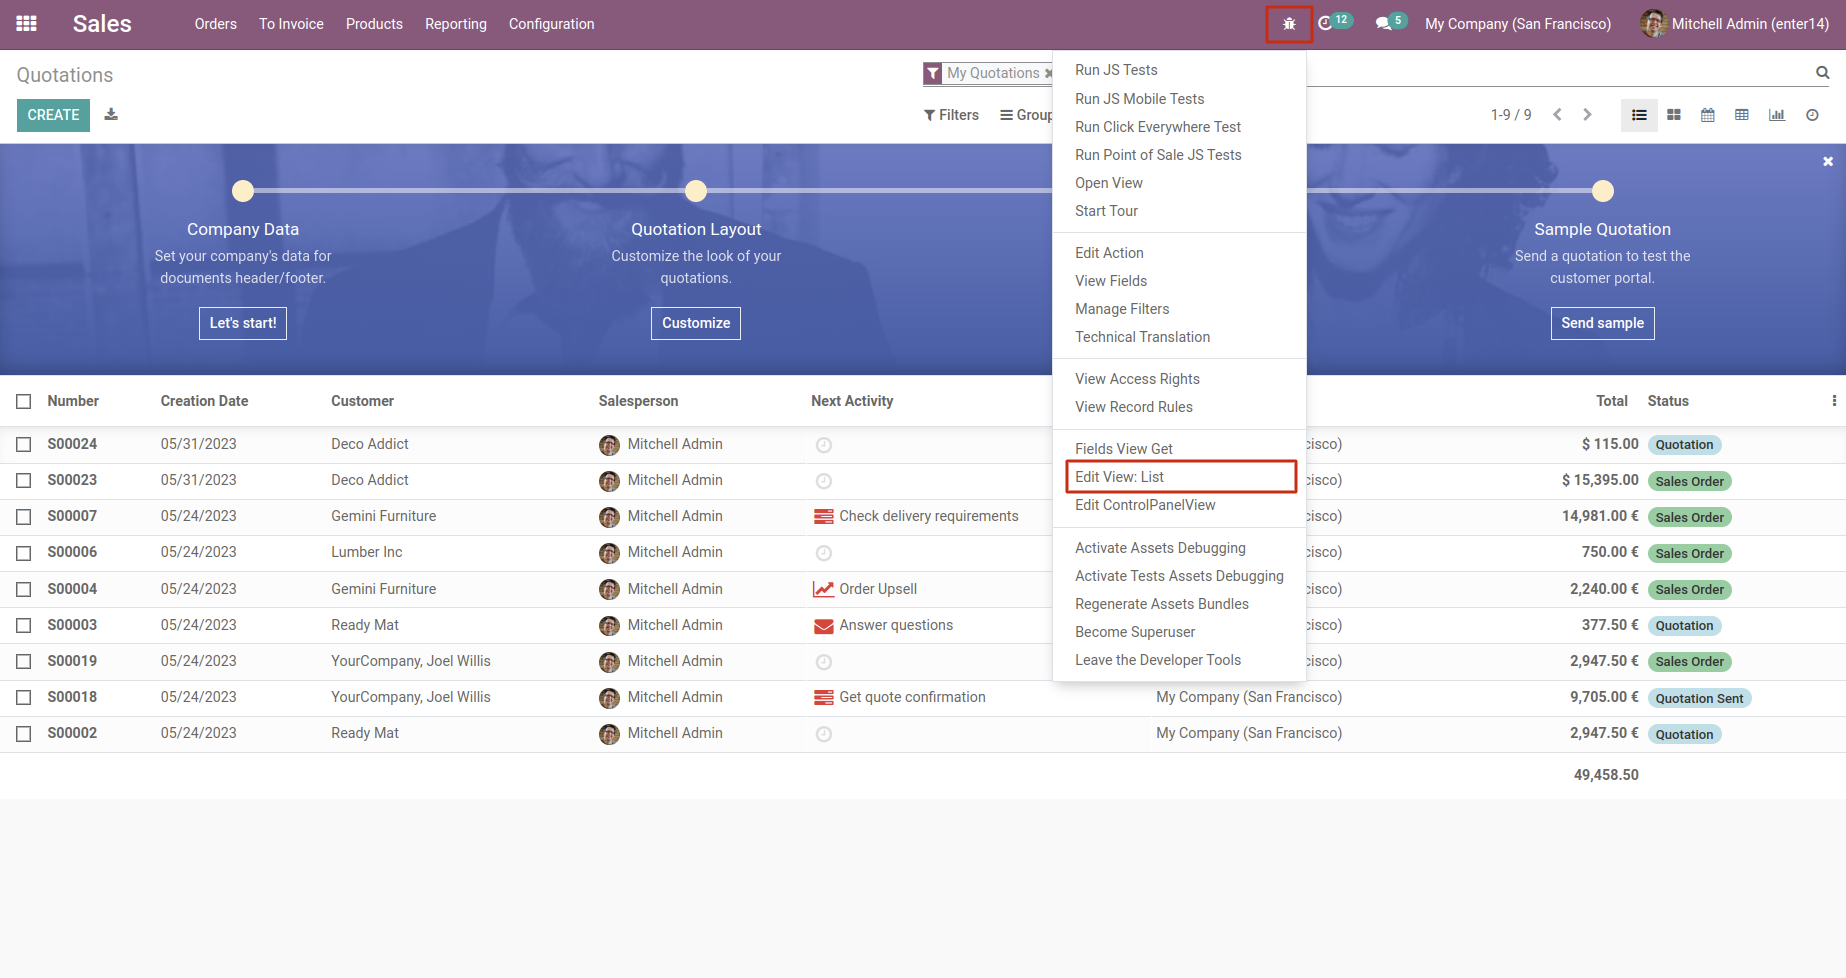Select View Fields in debug menu
The width and height of the screenshot is (1846, 978).
pyautogui.click(x=1180, y=281)
